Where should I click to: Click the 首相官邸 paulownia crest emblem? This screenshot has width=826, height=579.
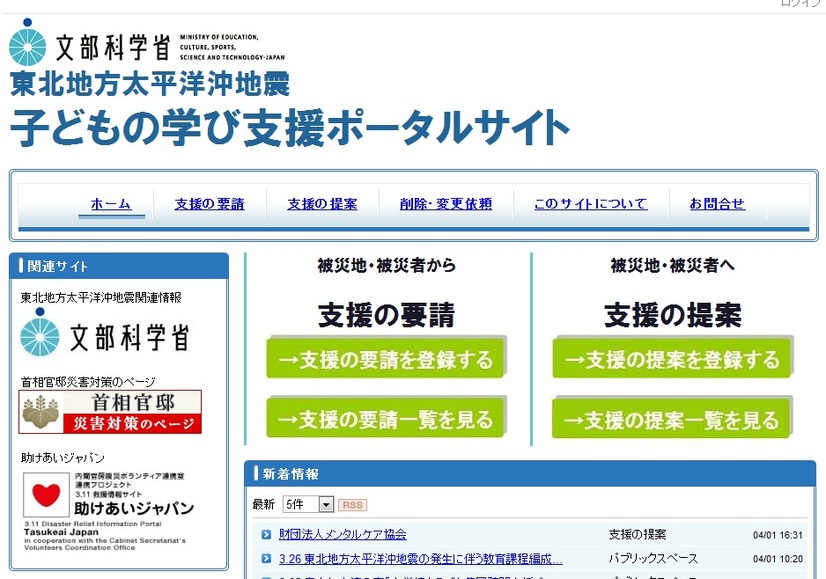point(41,412)
